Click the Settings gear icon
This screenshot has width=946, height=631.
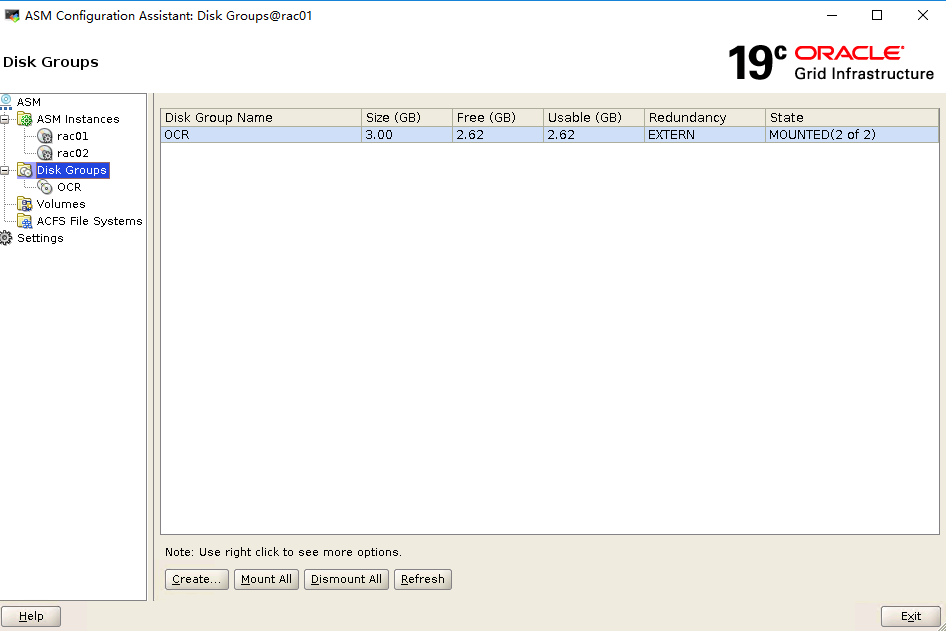(x=6, y=238)
